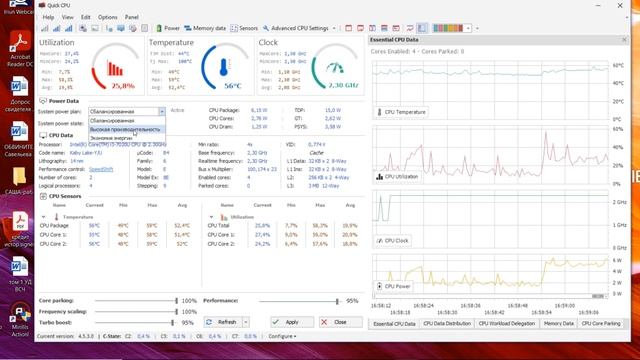Open the Help menu
The width and height of the screenshot is (640, 360).
pyautogui.click(x=48, y=17)
